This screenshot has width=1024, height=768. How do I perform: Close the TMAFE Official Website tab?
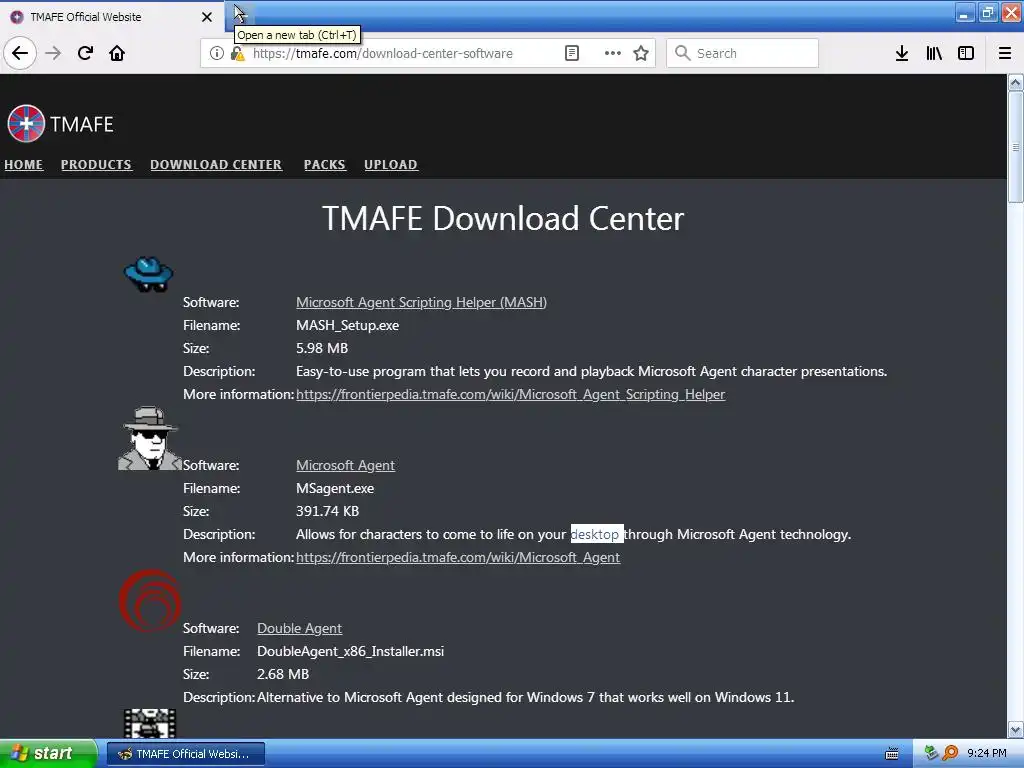click(x=207, y=17)
